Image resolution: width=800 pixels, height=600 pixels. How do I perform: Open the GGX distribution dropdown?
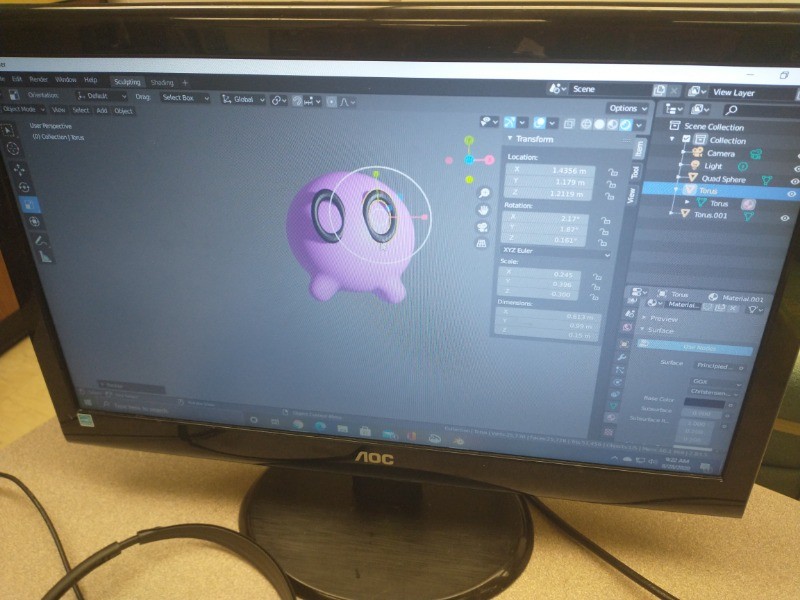pyautogui.click(x=716, y=382)
